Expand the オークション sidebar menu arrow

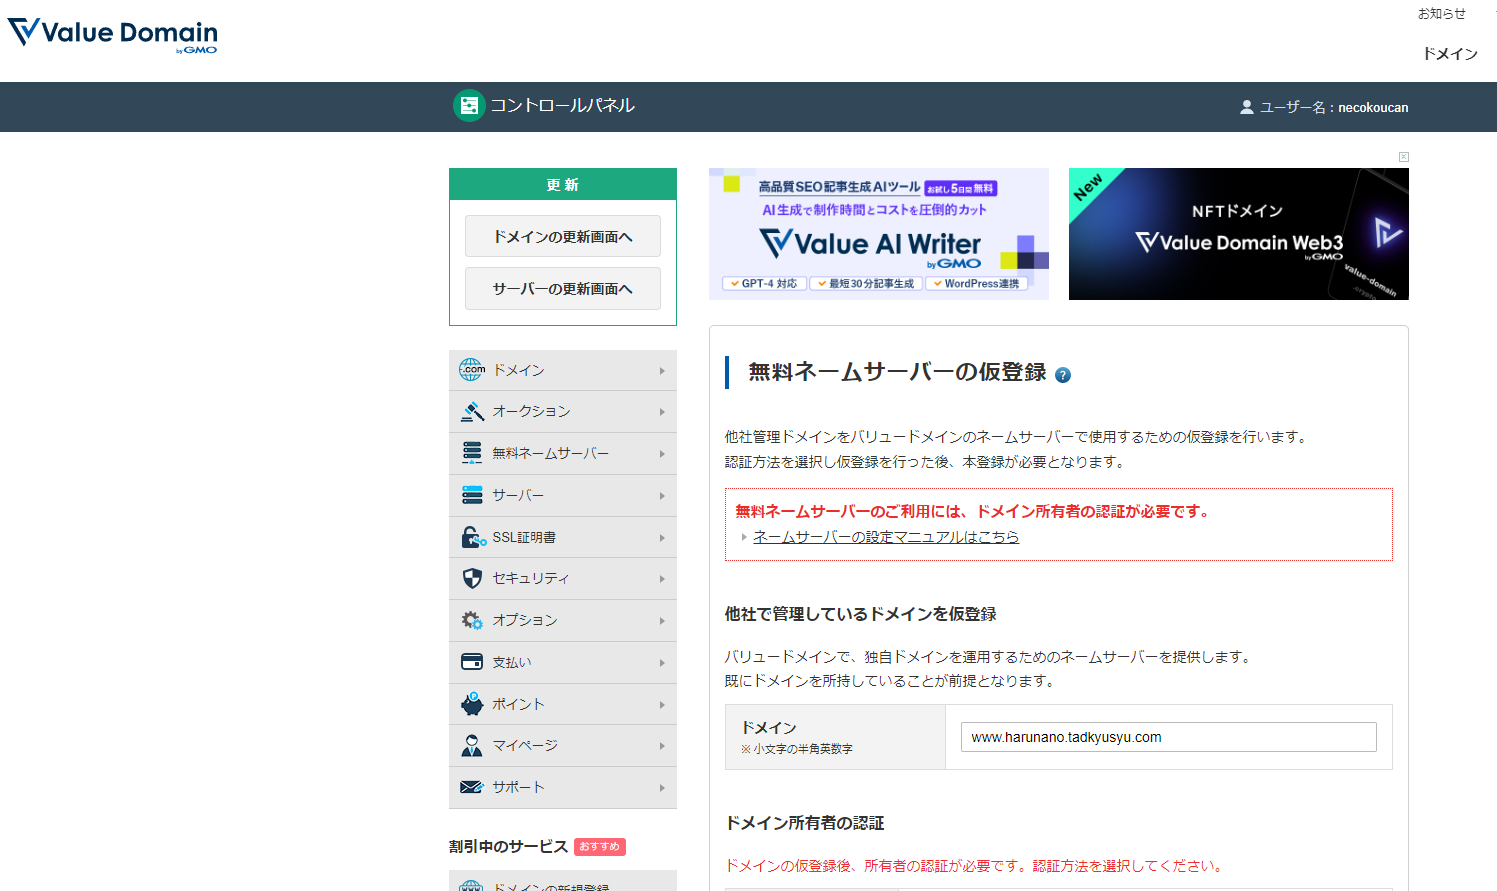point(662,412)
